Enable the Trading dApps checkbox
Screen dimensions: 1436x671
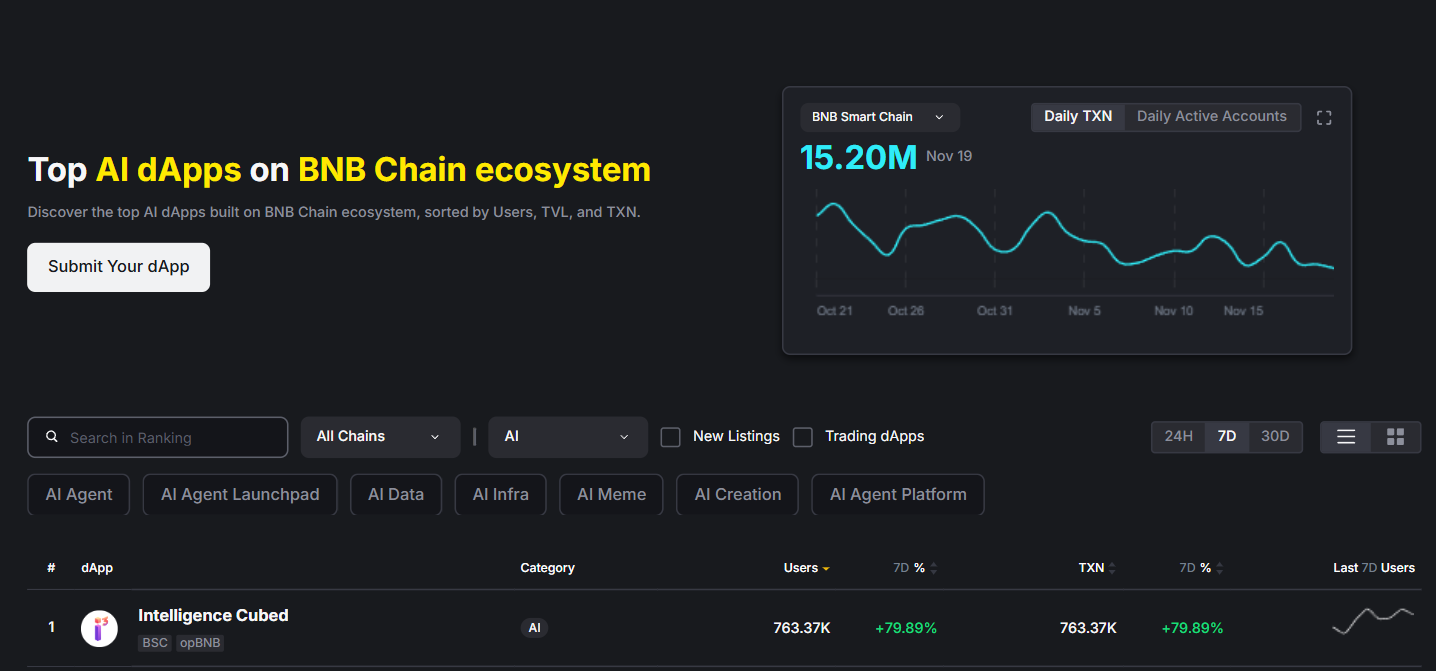tap(803, 437)
